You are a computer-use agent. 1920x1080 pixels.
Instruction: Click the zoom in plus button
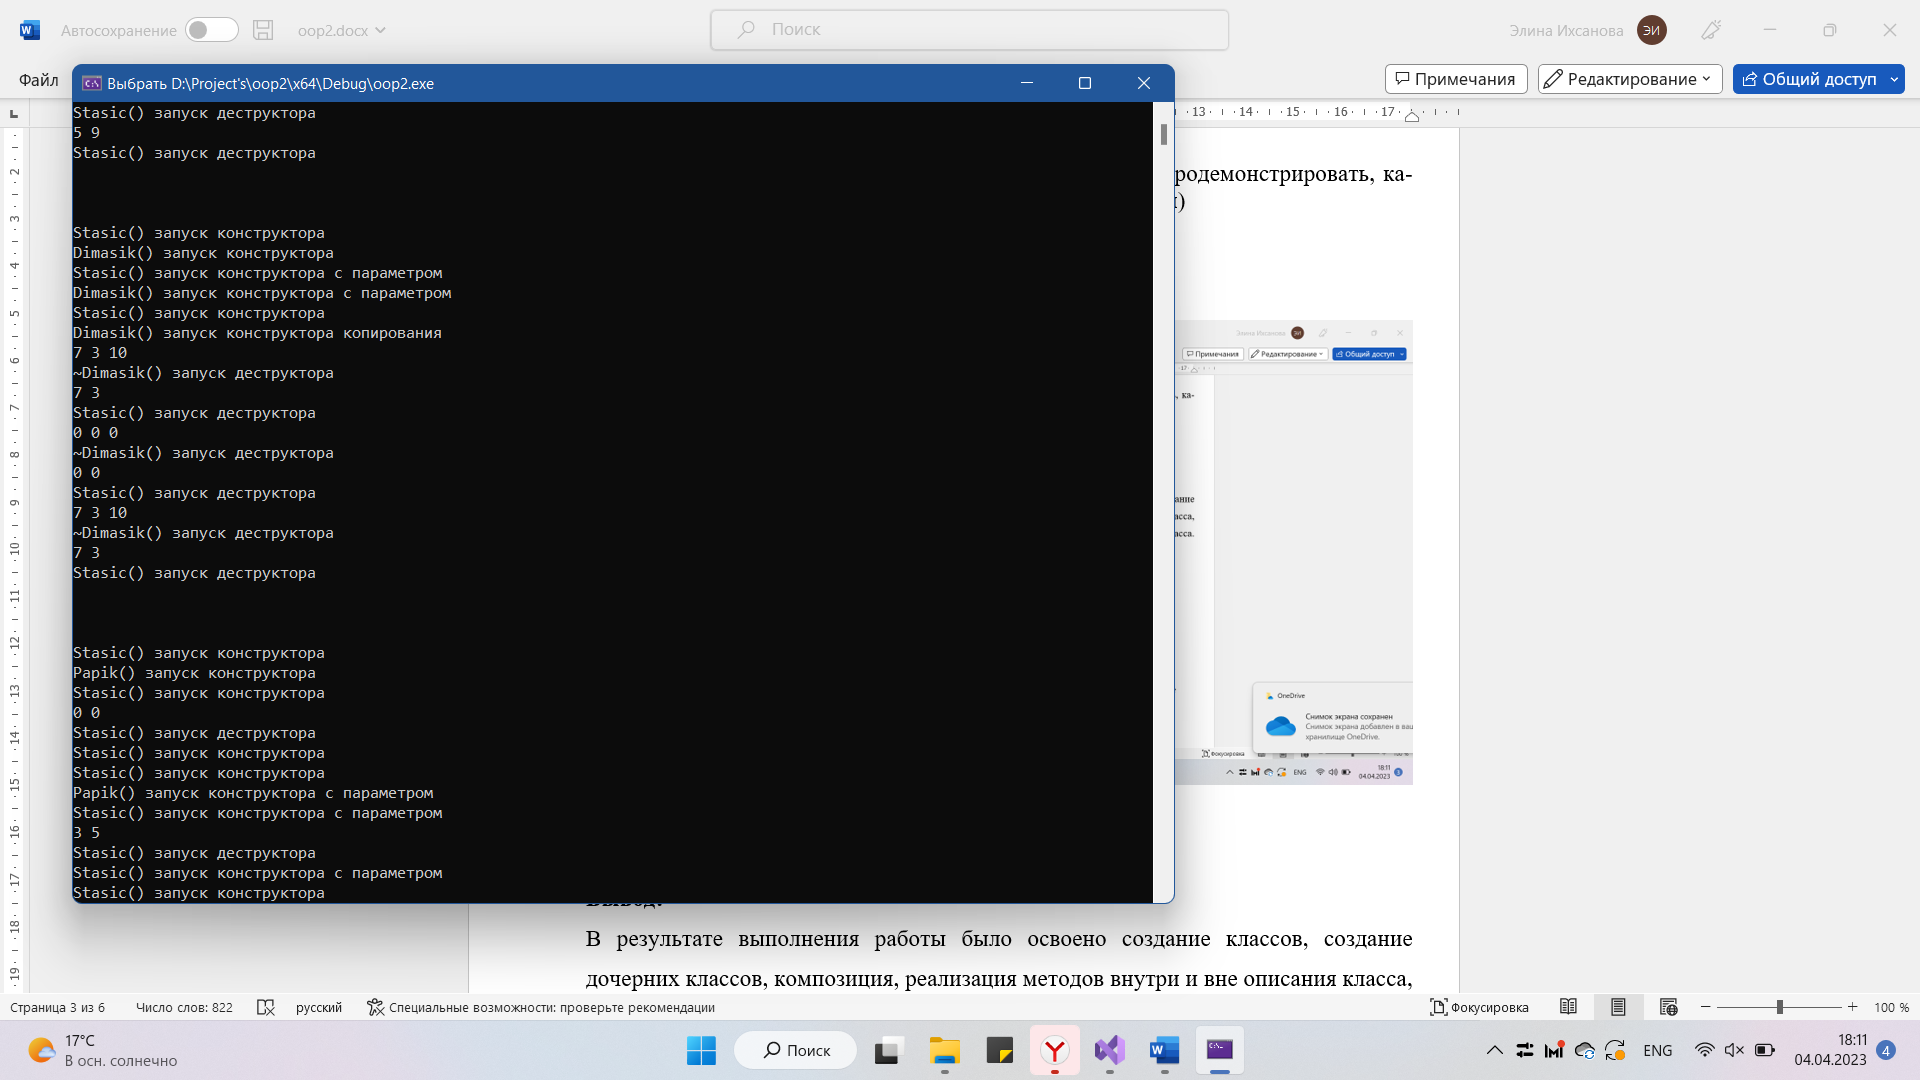tap(1853, 1007)
